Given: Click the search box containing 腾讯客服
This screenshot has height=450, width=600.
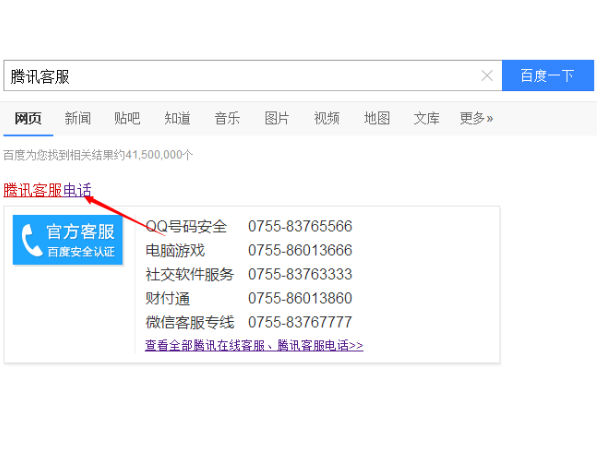Looking at the screenshot, I should pyautogui.click(x=240, y=76).
